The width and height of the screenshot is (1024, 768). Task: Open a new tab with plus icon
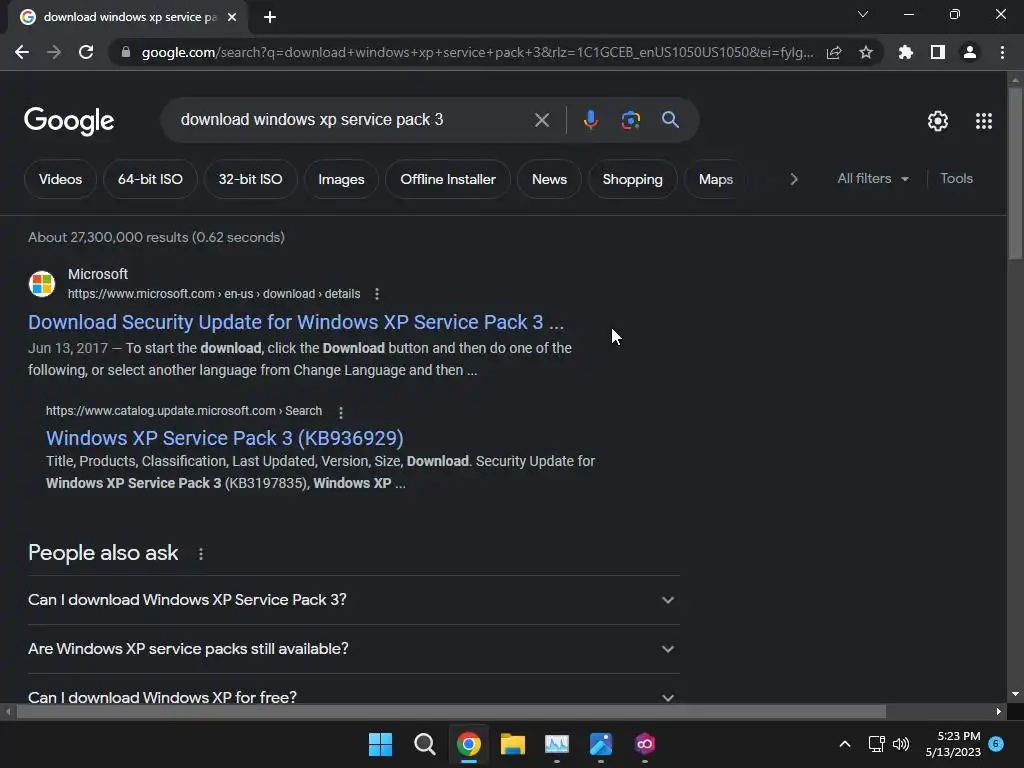point(270,17)
